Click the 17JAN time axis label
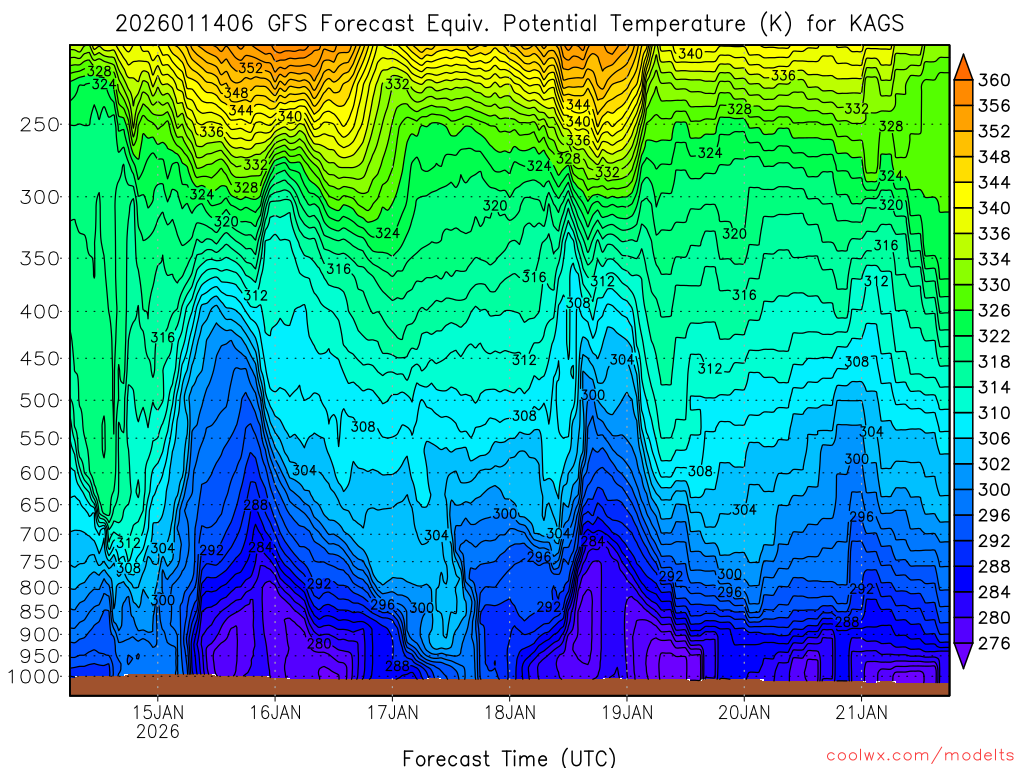This screenshot has width=1024, height=768. click(392, 712)
